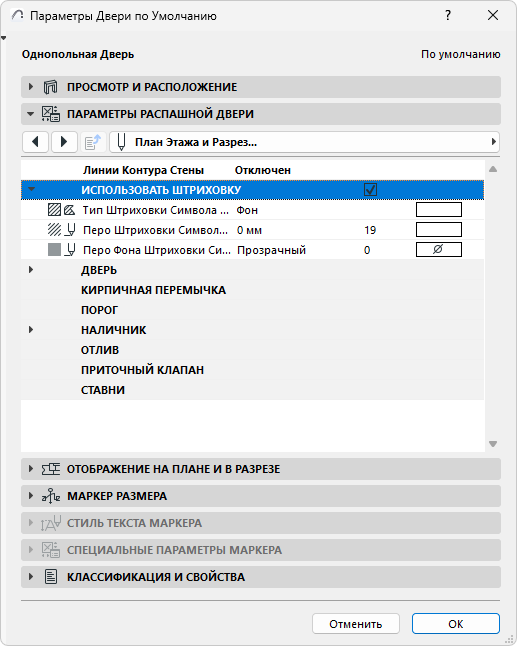Collapse 'ИСПОЛЬЗОВАТЬ ШТРИХОВКУ' group
Image resolution: width=517 pixels, height=646 pixels.
point(31,190)
